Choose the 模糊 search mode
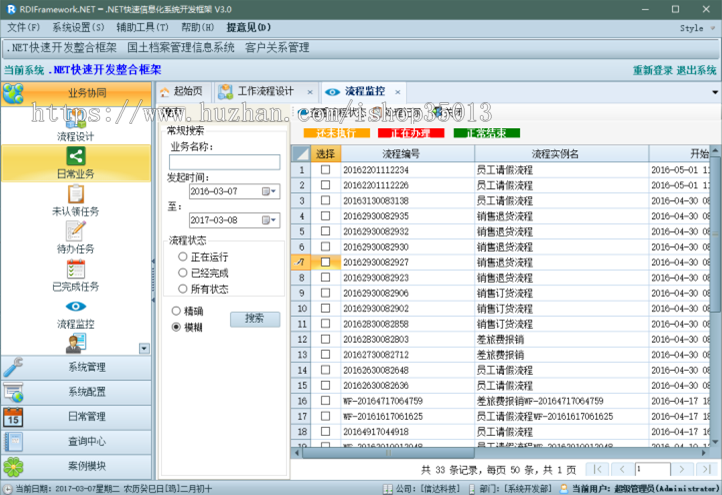Image resolution: width=722 pixels, height=495 pixels. pyautogui.click(x=176, y=327)
